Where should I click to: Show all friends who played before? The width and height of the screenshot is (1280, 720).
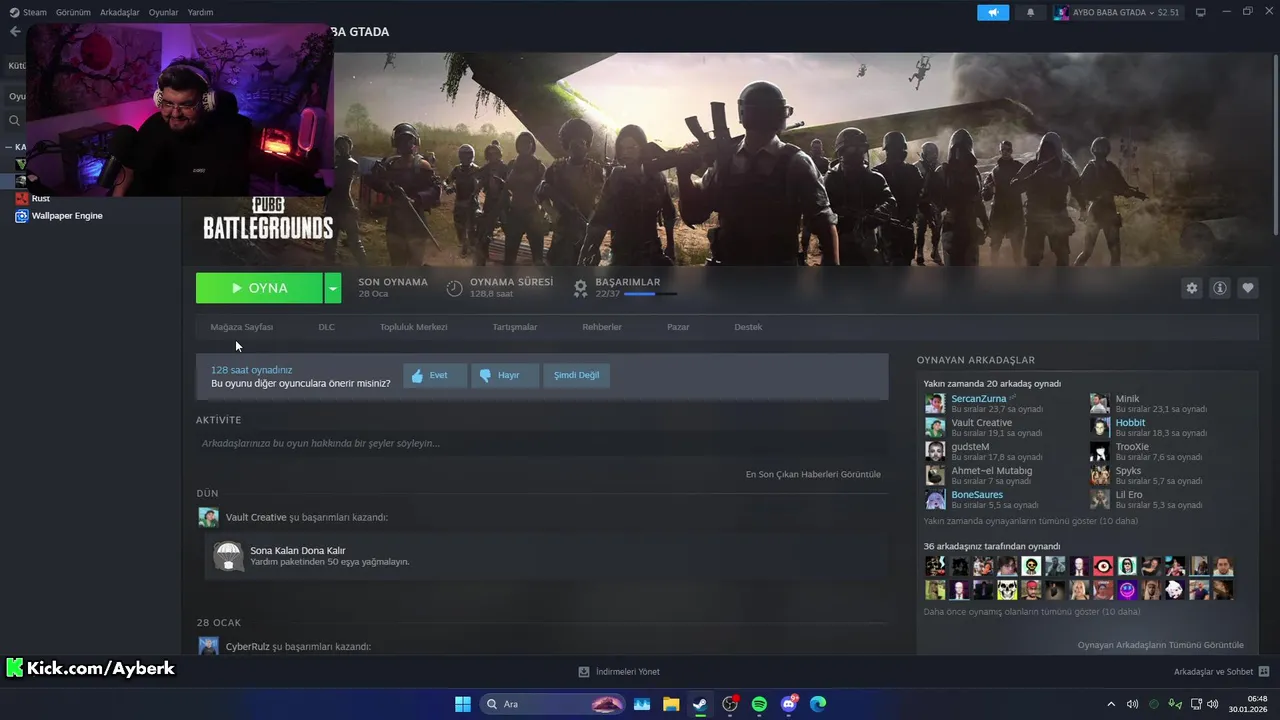[1031, 611]
